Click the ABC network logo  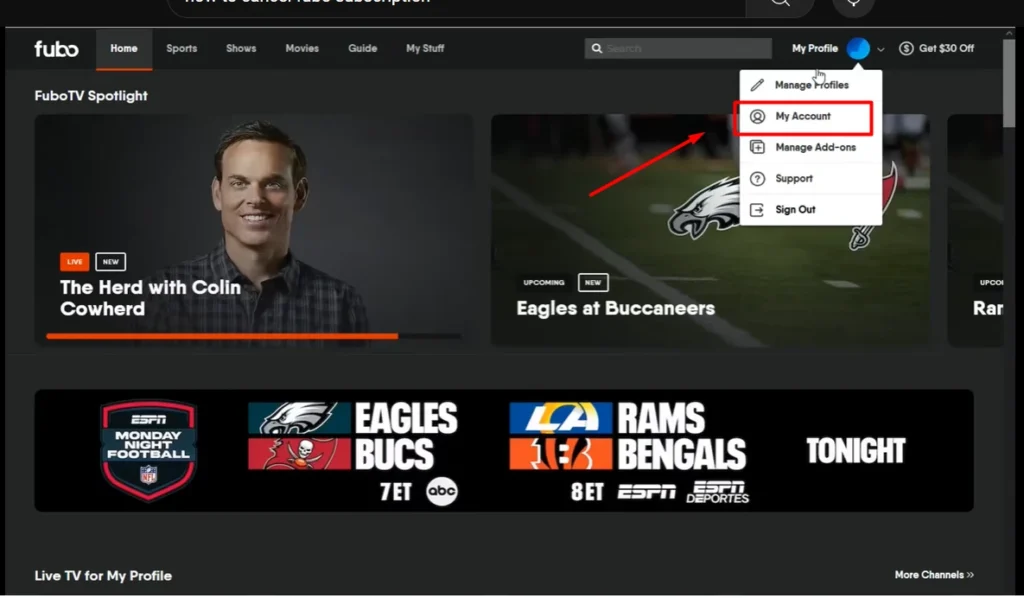[442, 492]
